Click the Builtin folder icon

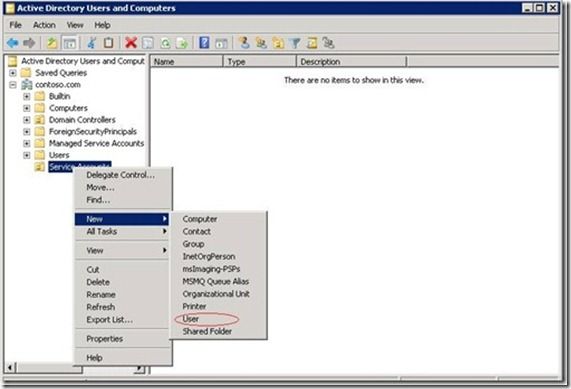pos(40,96)
